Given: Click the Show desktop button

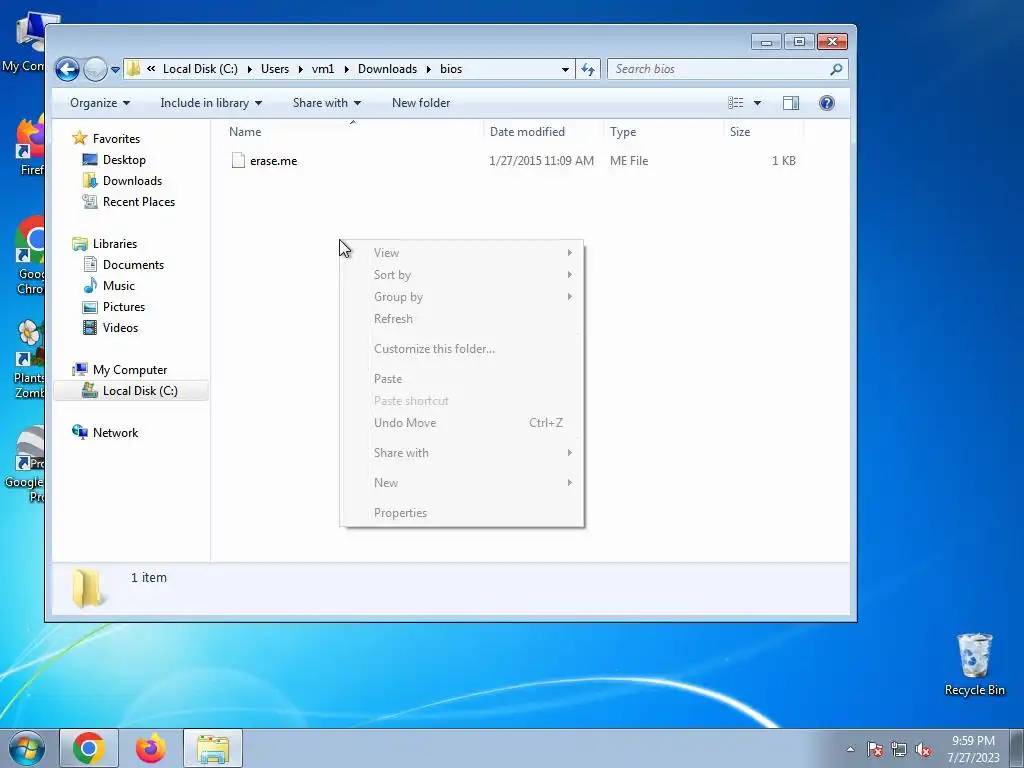Looking at the screenshot, I should [1017, 748].
